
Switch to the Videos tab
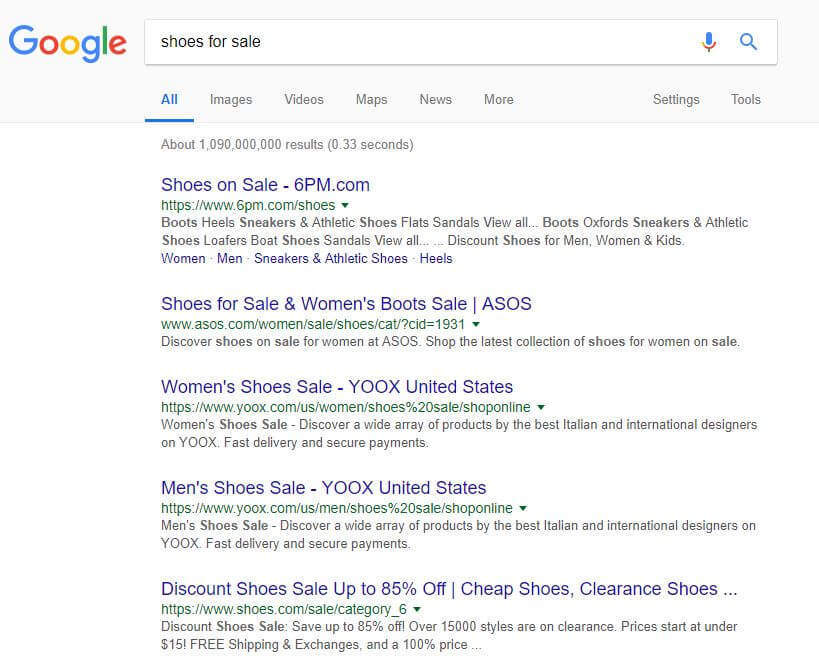pyautogui.click(x=304, y=99)
